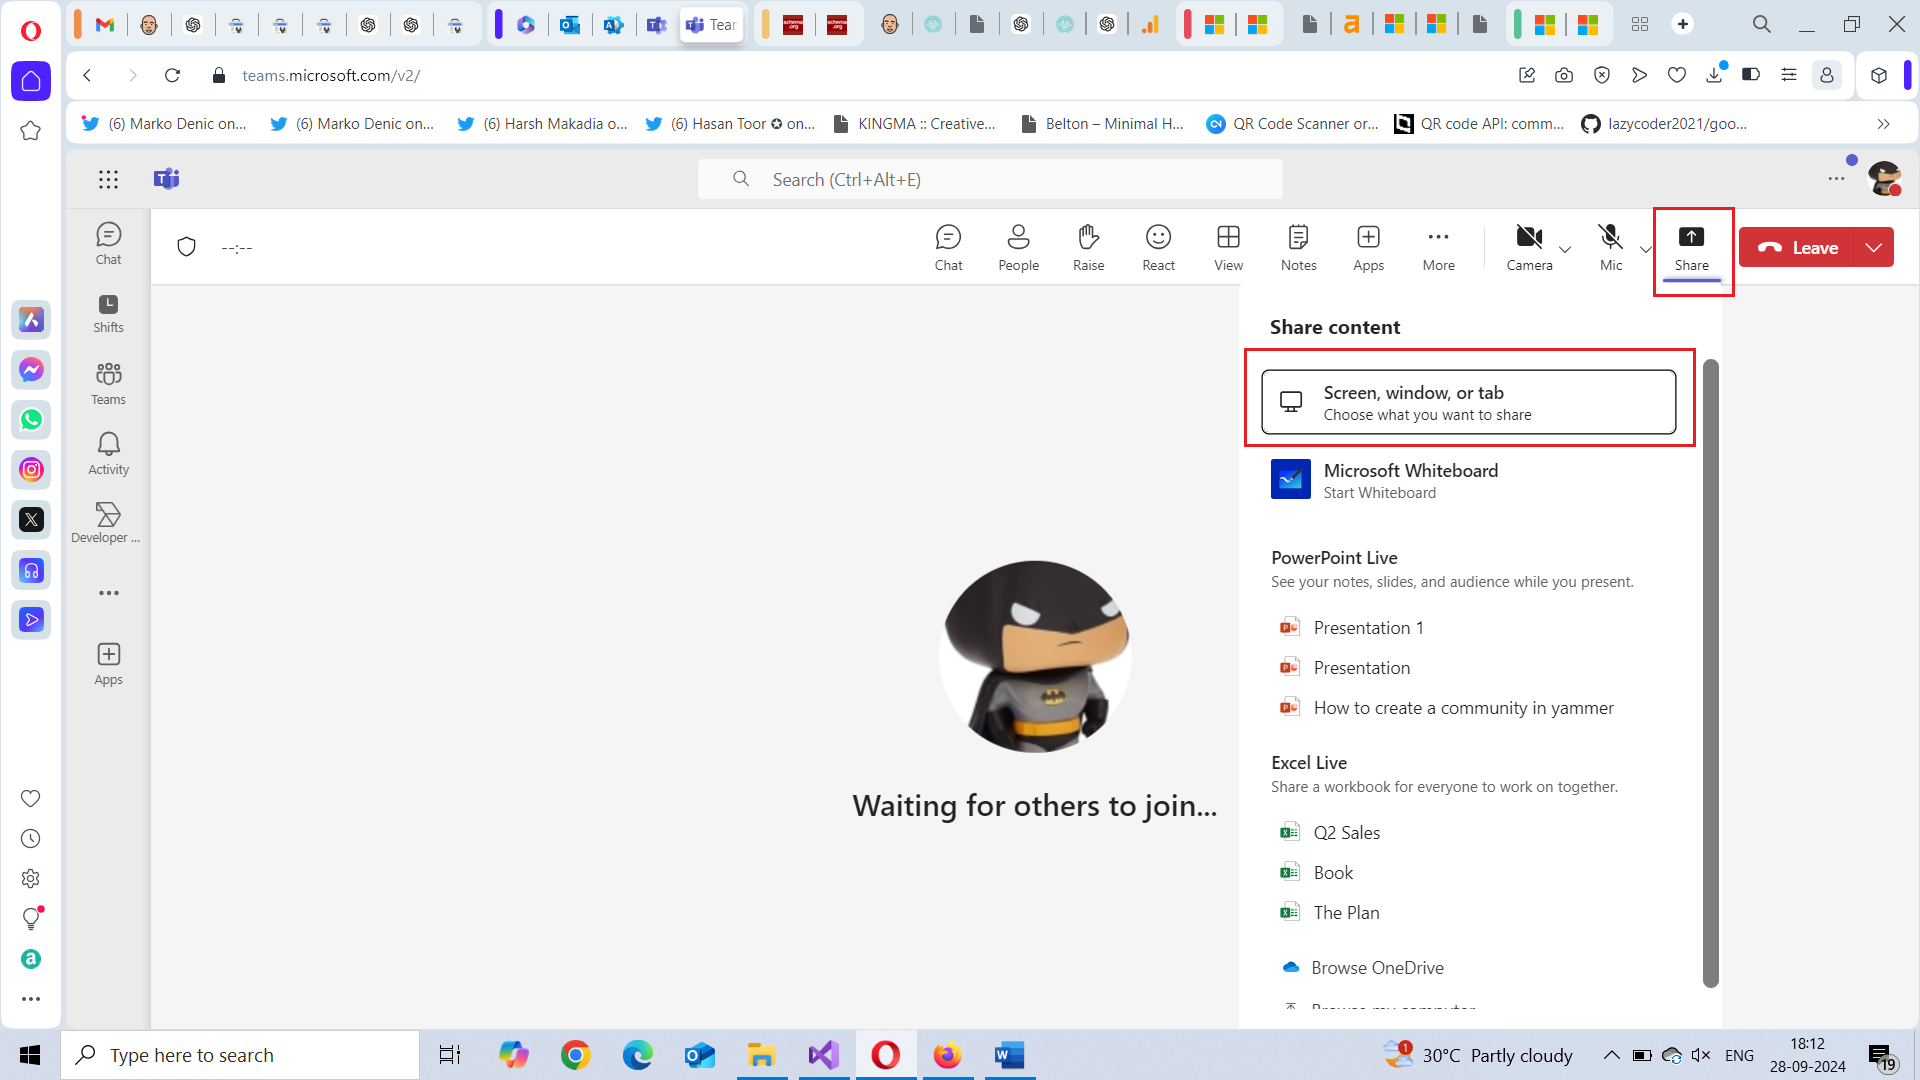Image resolution: width=1920 pixels, height=1080 pixels.
Task: Switch to the Outlook browser tab
Action: coord(570,24)
